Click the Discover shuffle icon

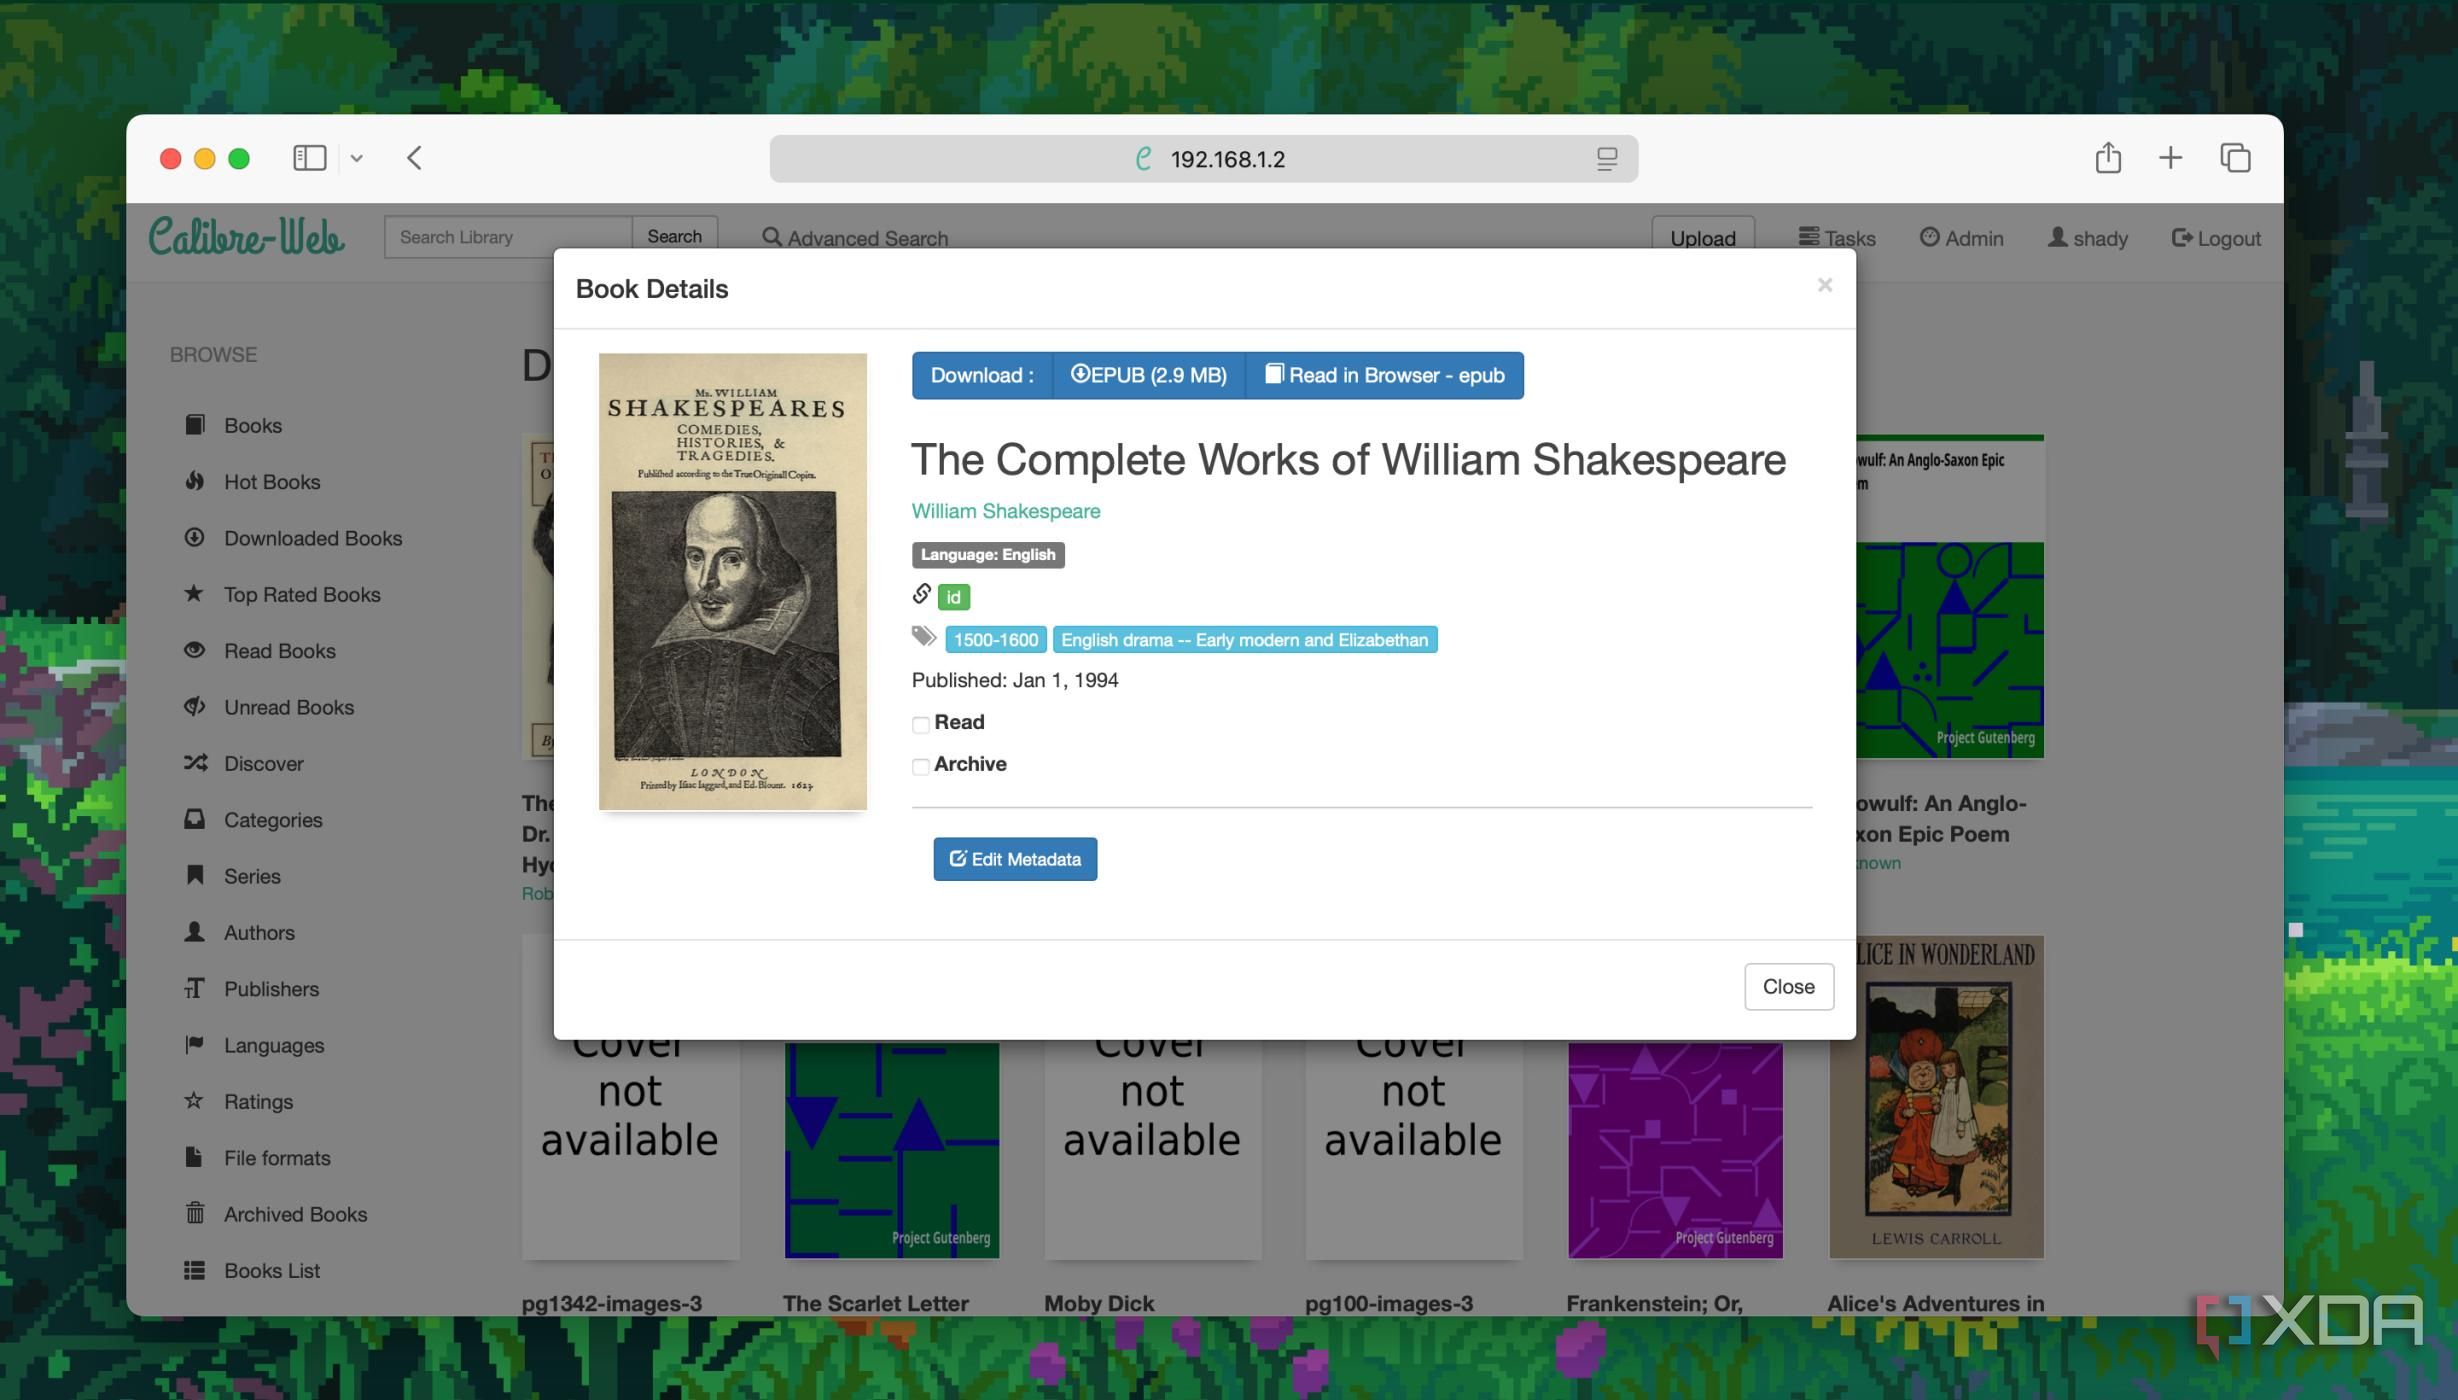point(195,763)
